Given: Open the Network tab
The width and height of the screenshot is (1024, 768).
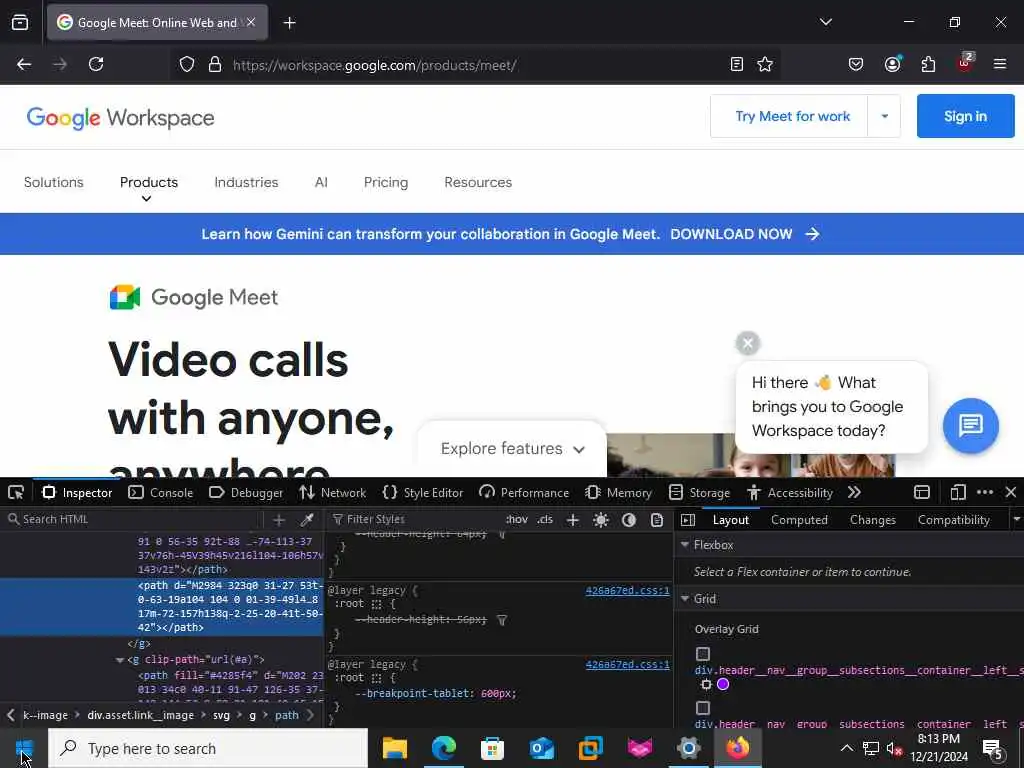Looking at the screenshot, I should (333, 492).
